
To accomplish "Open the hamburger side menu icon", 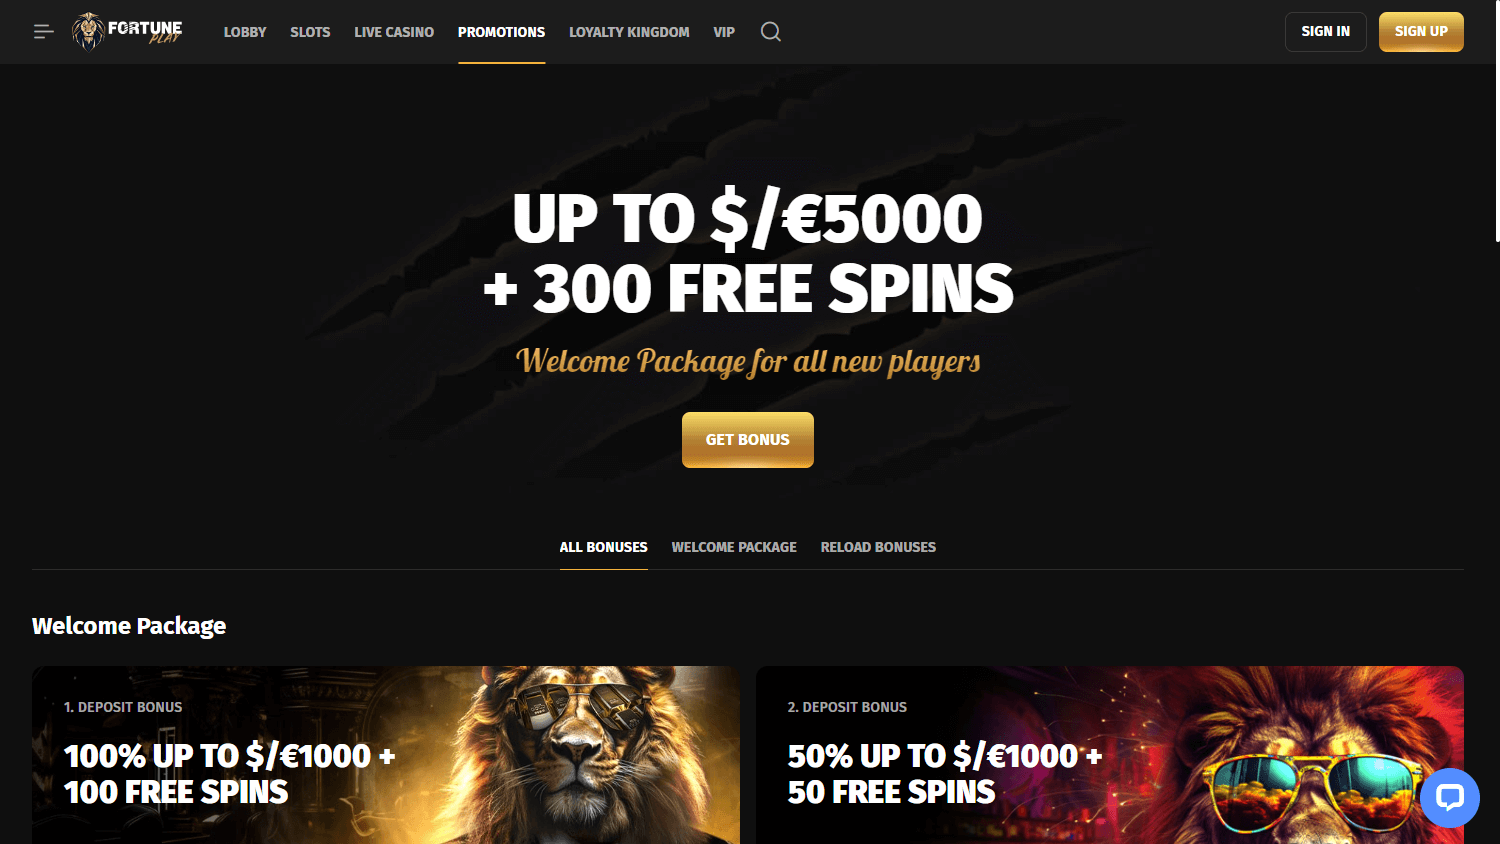I will (43, 32).
